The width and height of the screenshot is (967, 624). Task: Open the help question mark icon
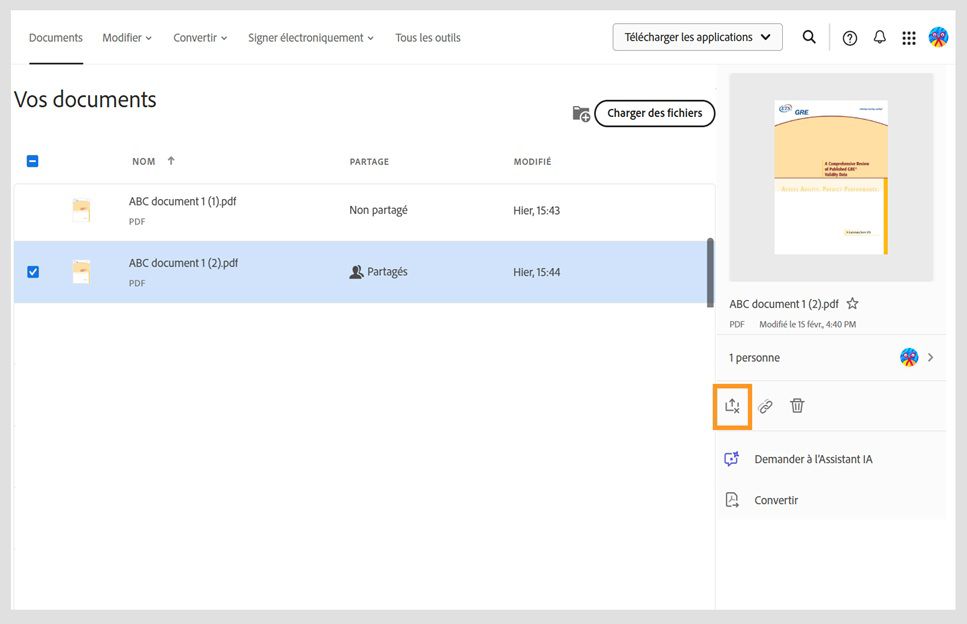(850, 38)
